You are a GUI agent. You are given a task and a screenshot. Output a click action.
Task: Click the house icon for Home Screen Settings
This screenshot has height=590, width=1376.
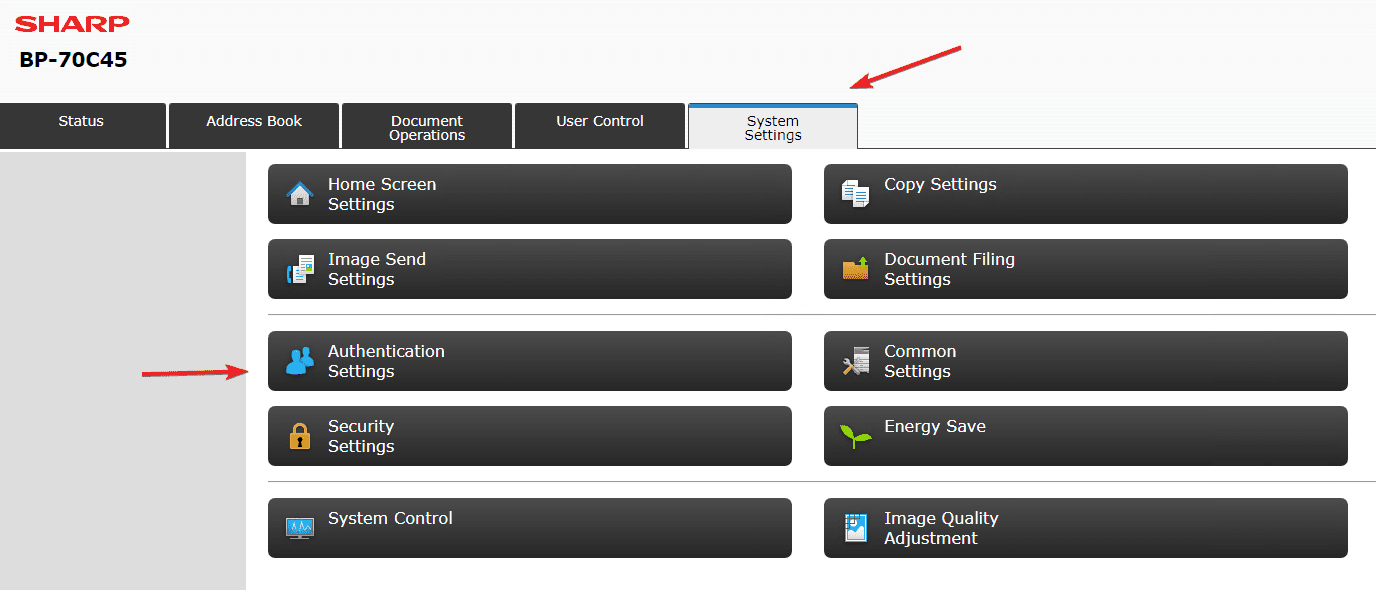click(x=300, y=194)
